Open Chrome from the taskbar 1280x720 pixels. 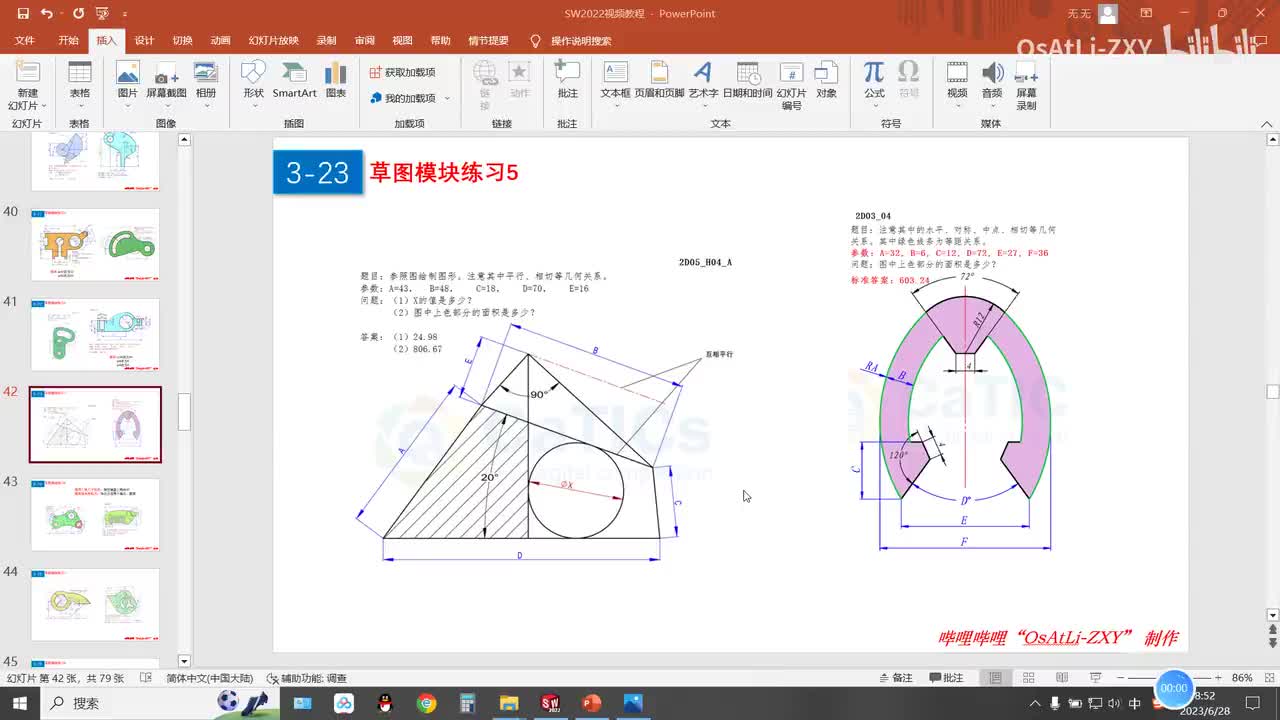coord(427,703)
